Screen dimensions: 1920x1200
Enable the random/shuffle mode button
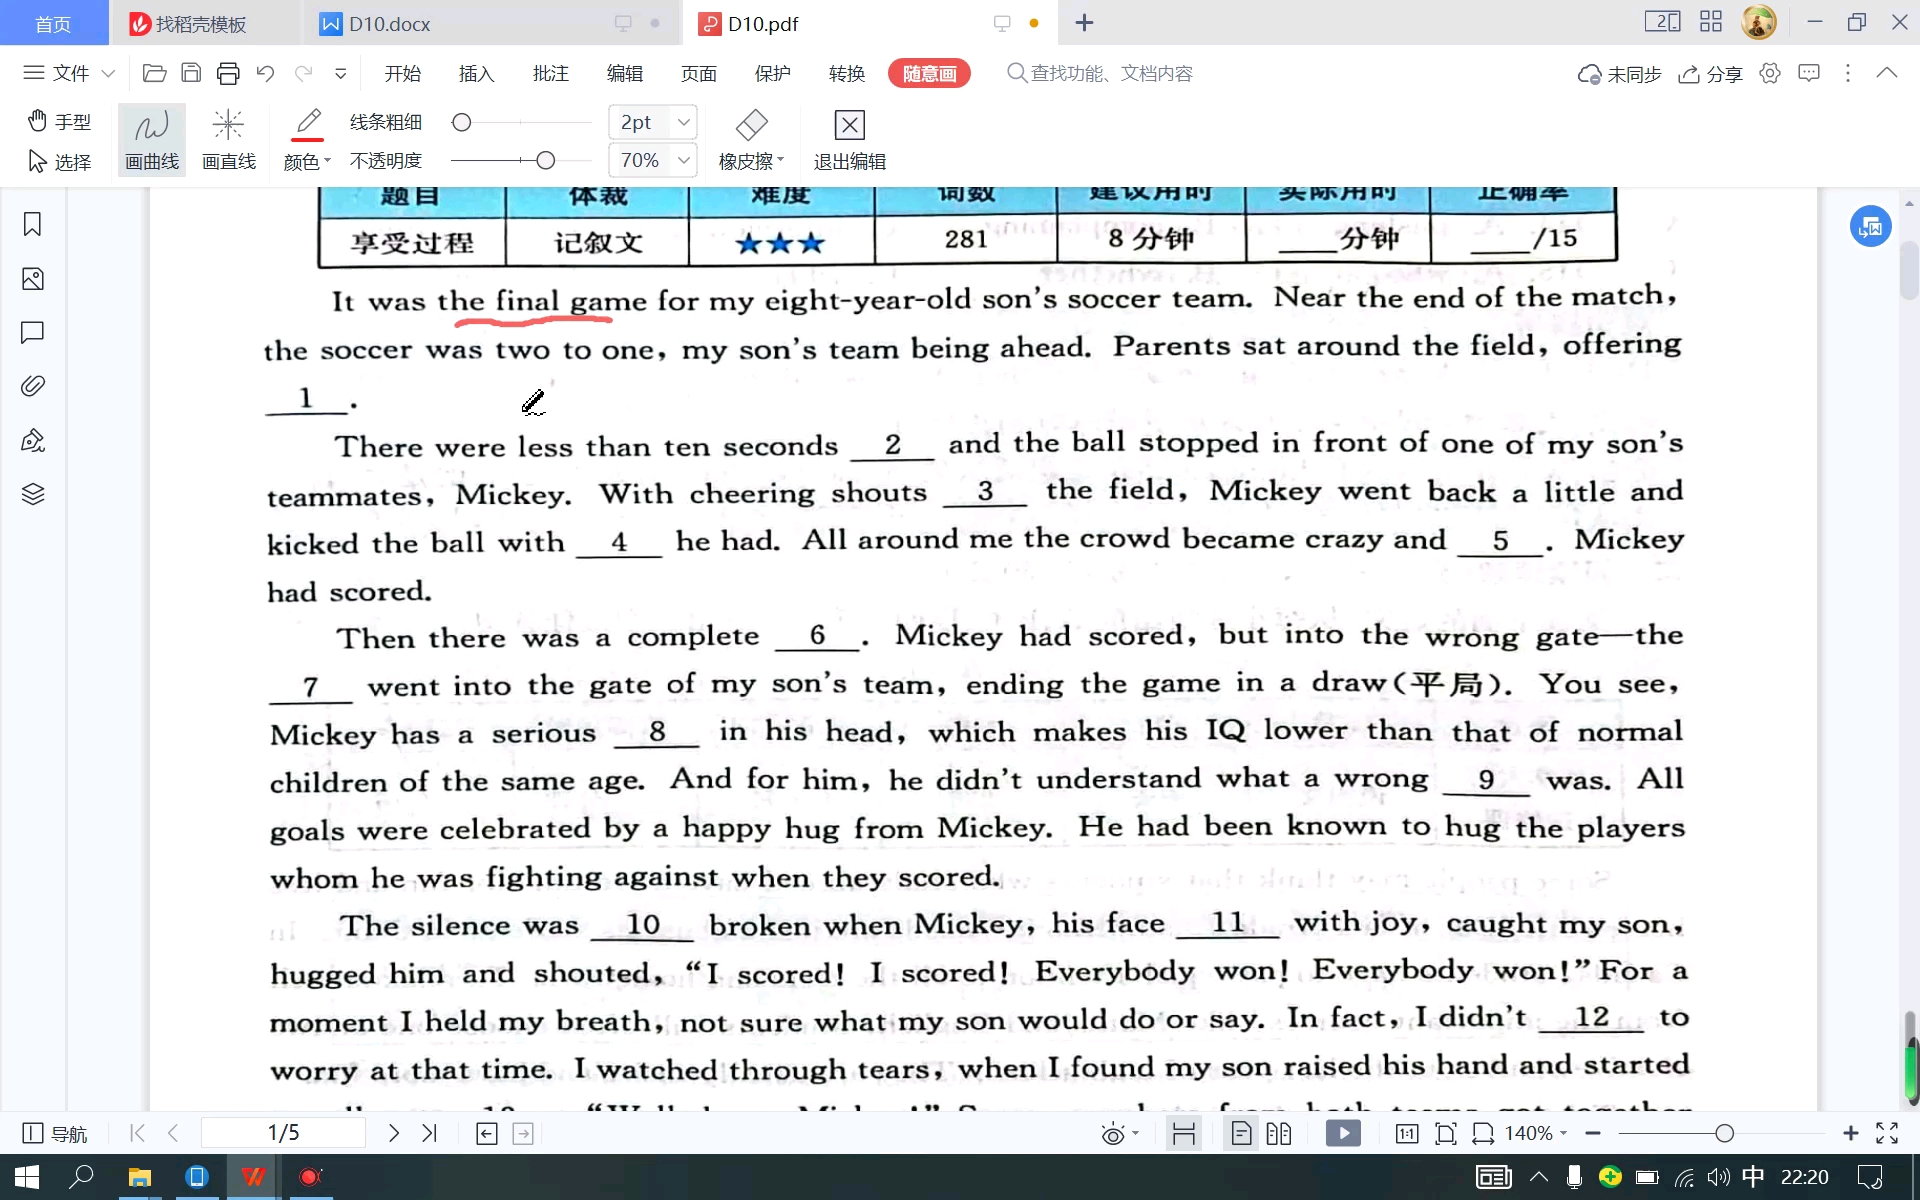pos(928,72)
